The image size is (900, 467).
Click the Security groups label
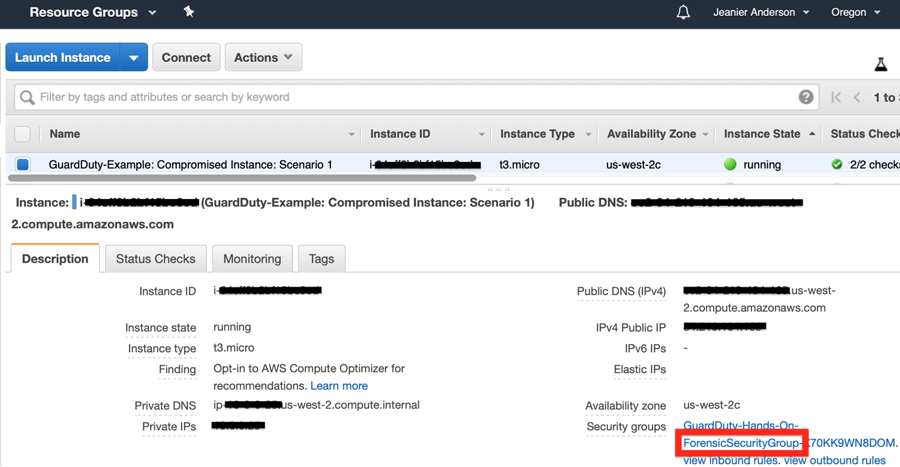(x=626, y=427)
